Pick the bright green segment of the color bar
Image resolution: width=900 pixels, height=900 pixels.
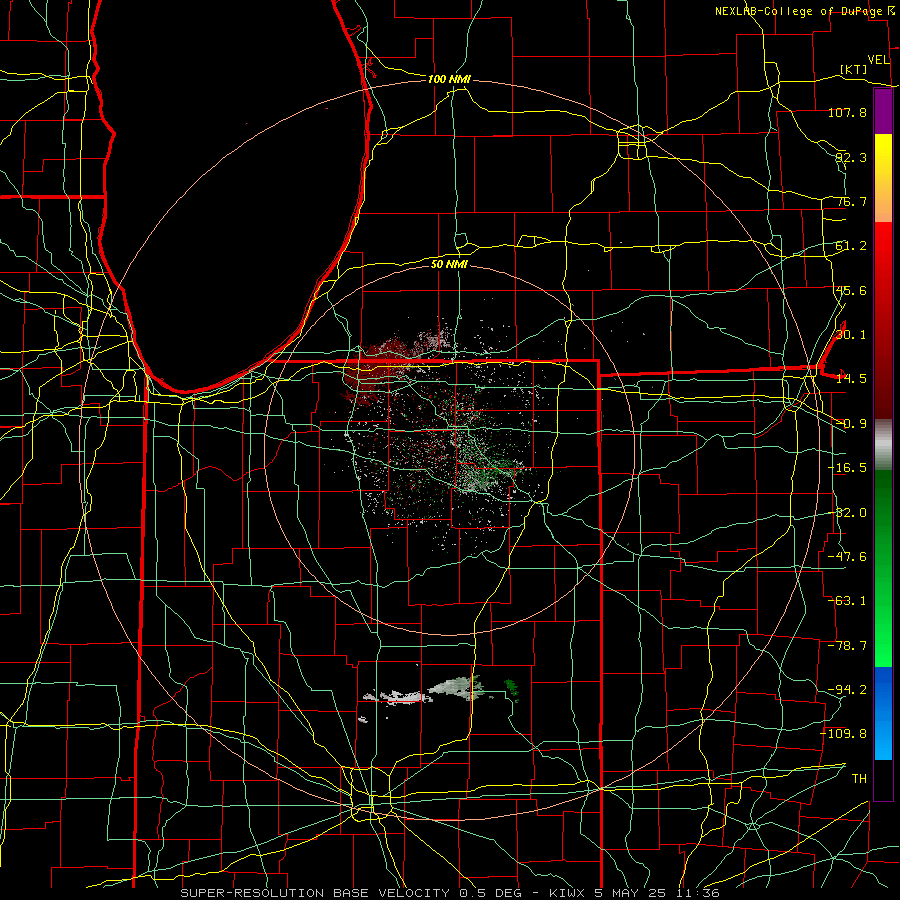(883, 643)
